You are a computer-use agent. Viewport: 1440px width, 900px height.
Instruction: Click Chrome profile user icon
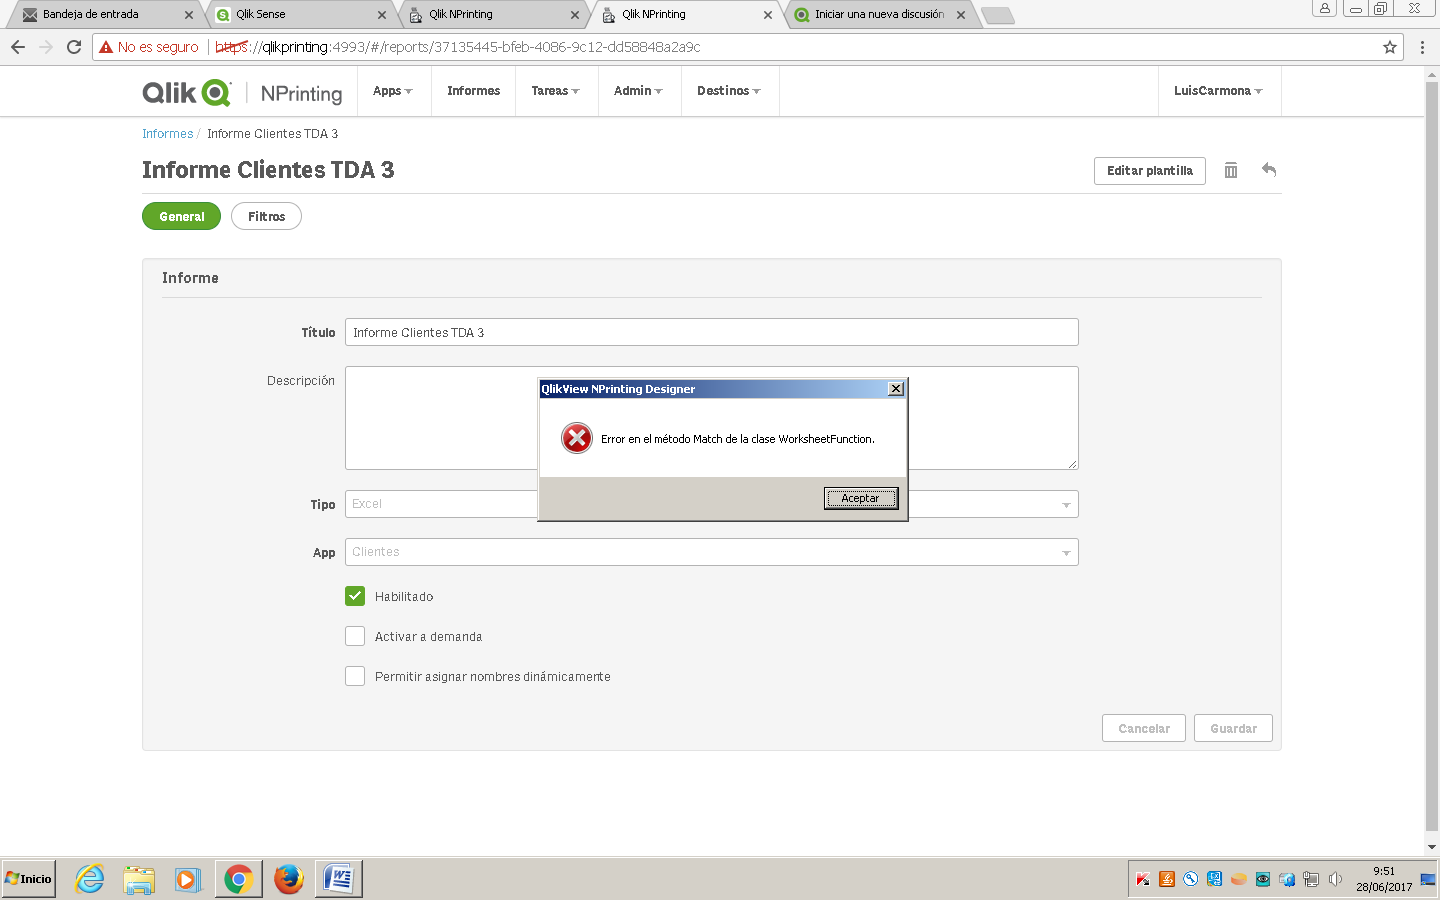(1325, 8)
